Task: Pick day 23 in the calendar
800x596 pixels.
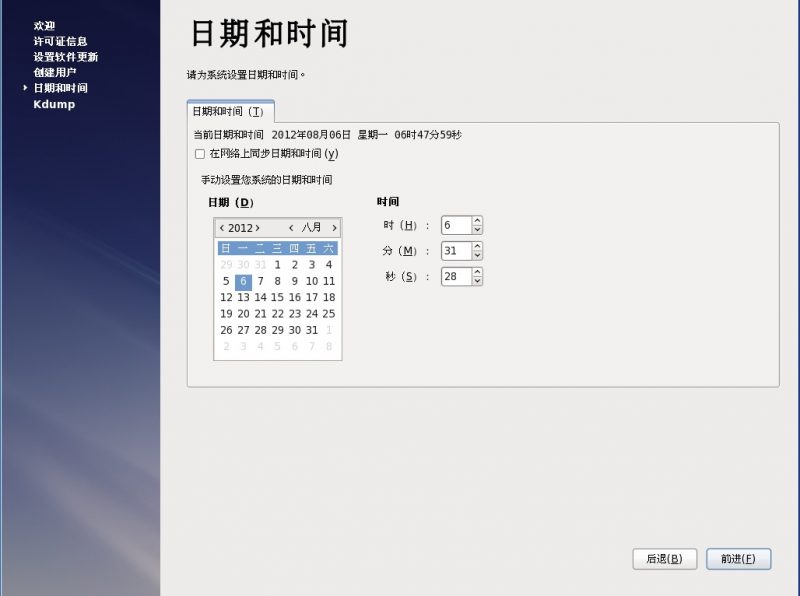Action: [x=294, y=314]
